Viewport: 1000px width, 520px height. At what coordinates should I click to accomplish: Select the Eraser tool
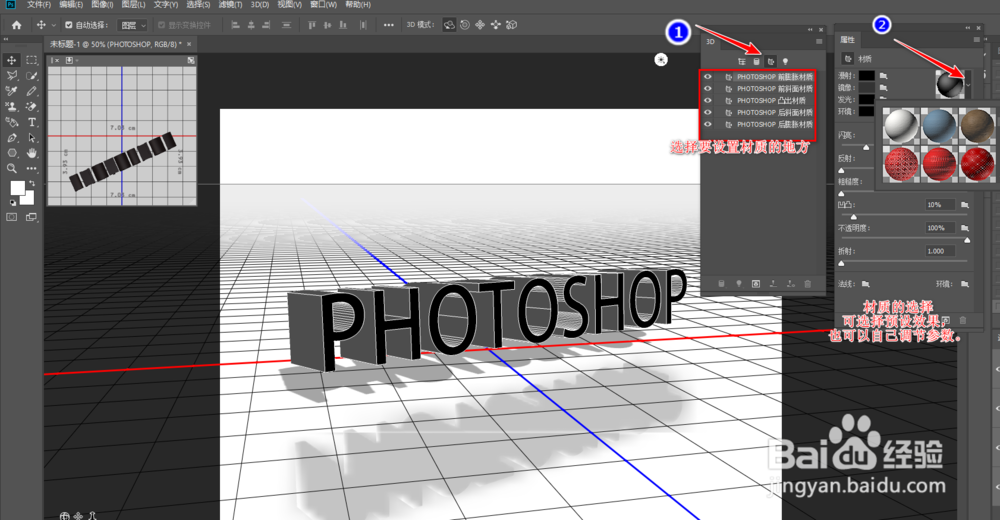[x=31, y=107]
